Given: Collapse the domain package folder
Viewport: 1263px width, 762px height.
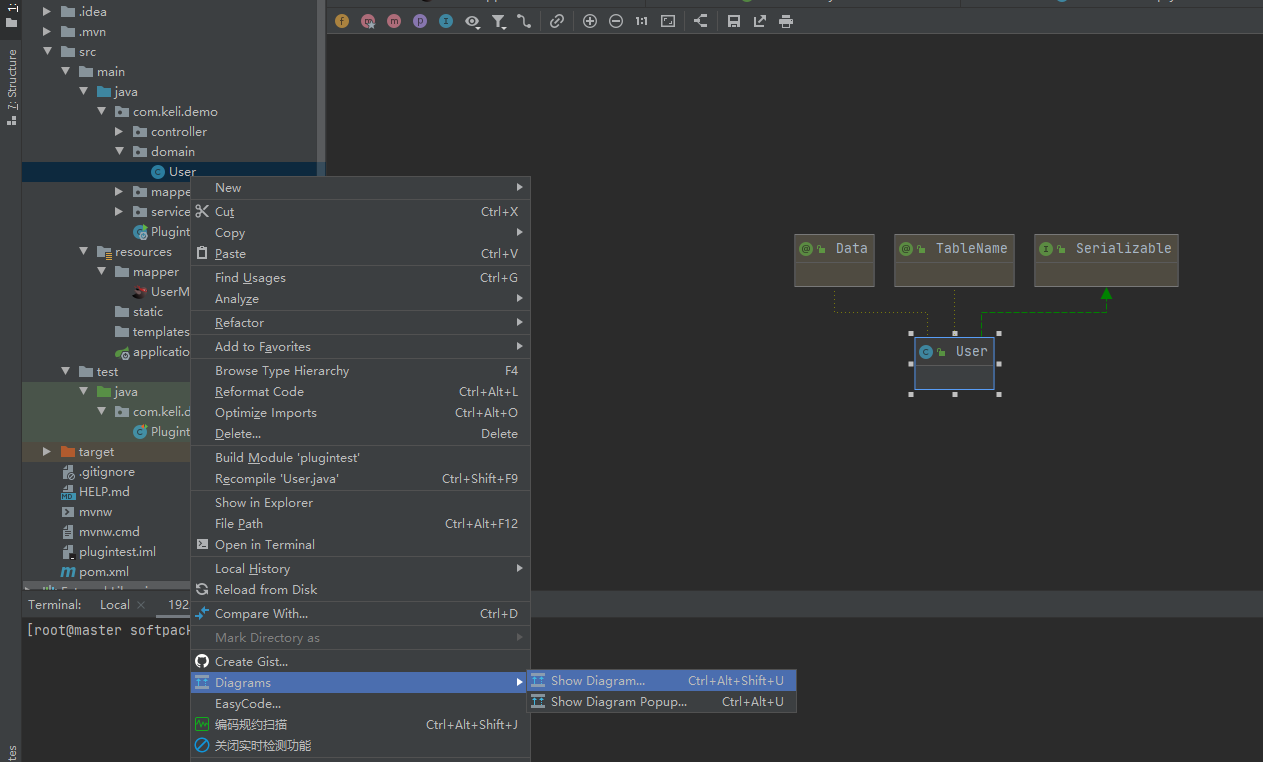Looking at the screenshot, I should (x=119, y=152).
